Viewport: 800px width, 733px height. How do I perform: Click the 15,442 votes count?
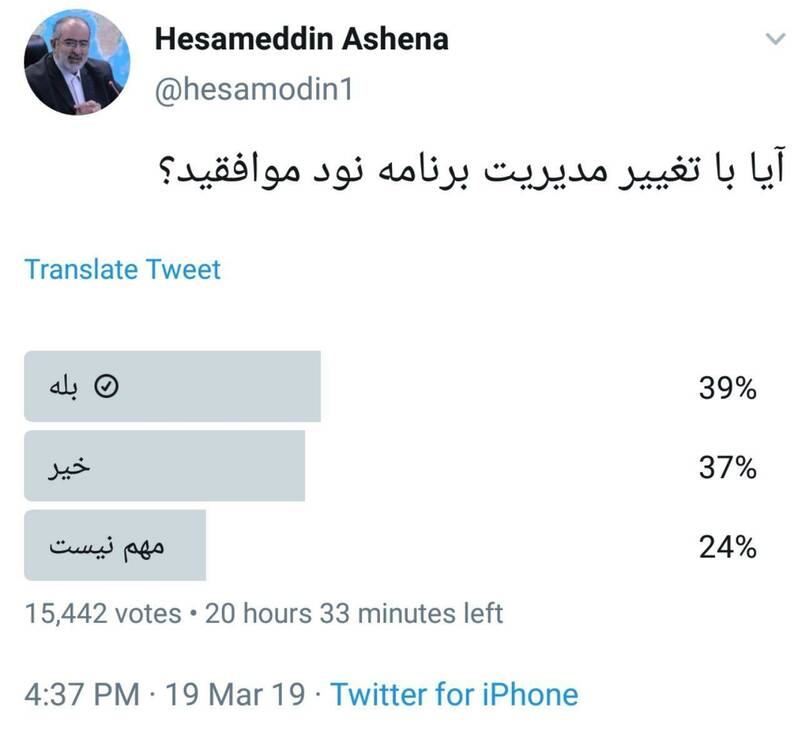(104, 612)
